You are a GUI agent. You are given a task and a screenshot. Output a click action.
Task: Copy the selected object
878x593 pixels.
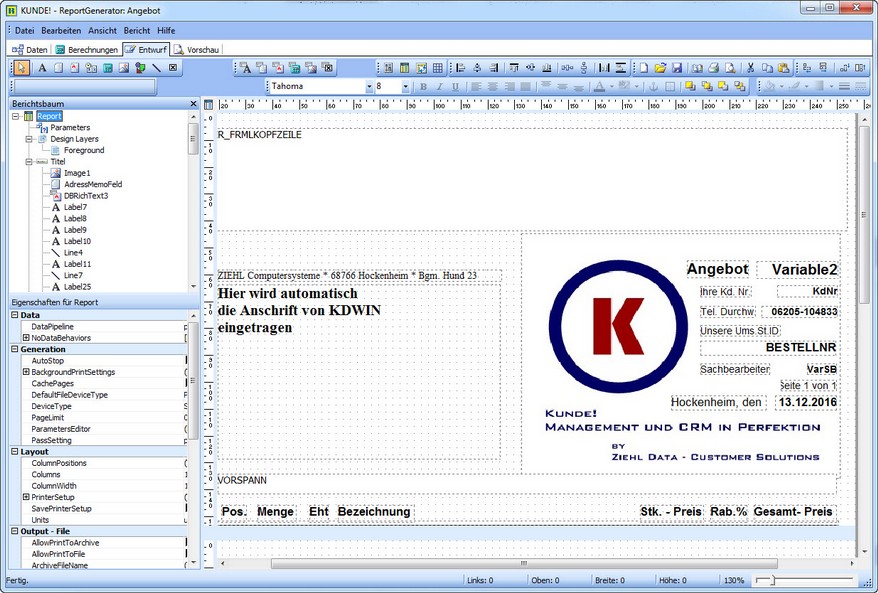767,68
